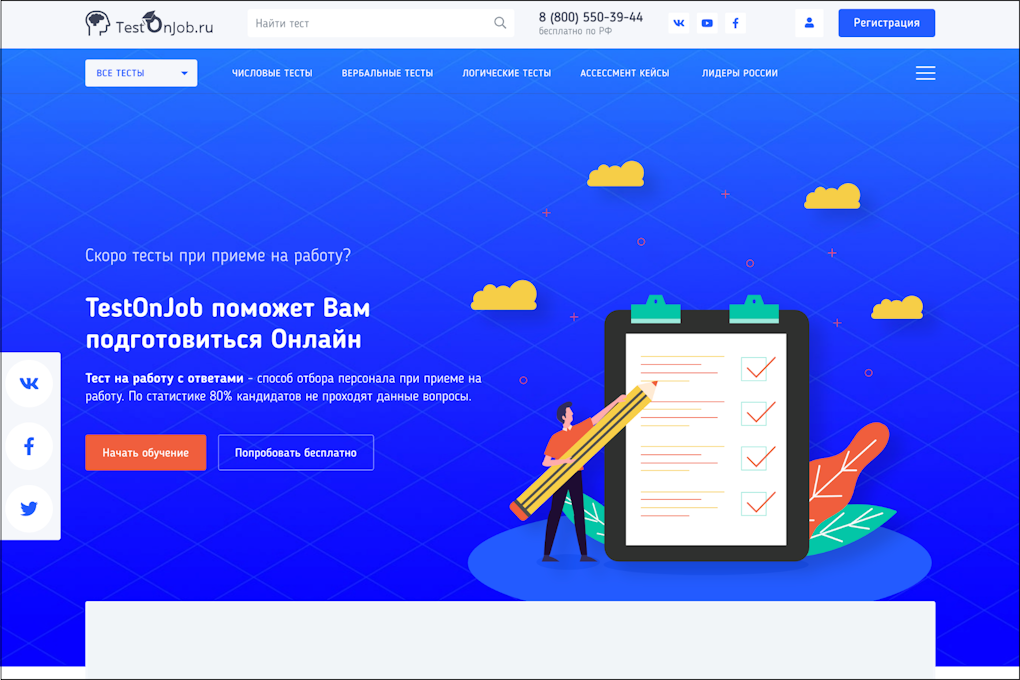Share via the Facebook icon in the side panel

click(29, 446)
